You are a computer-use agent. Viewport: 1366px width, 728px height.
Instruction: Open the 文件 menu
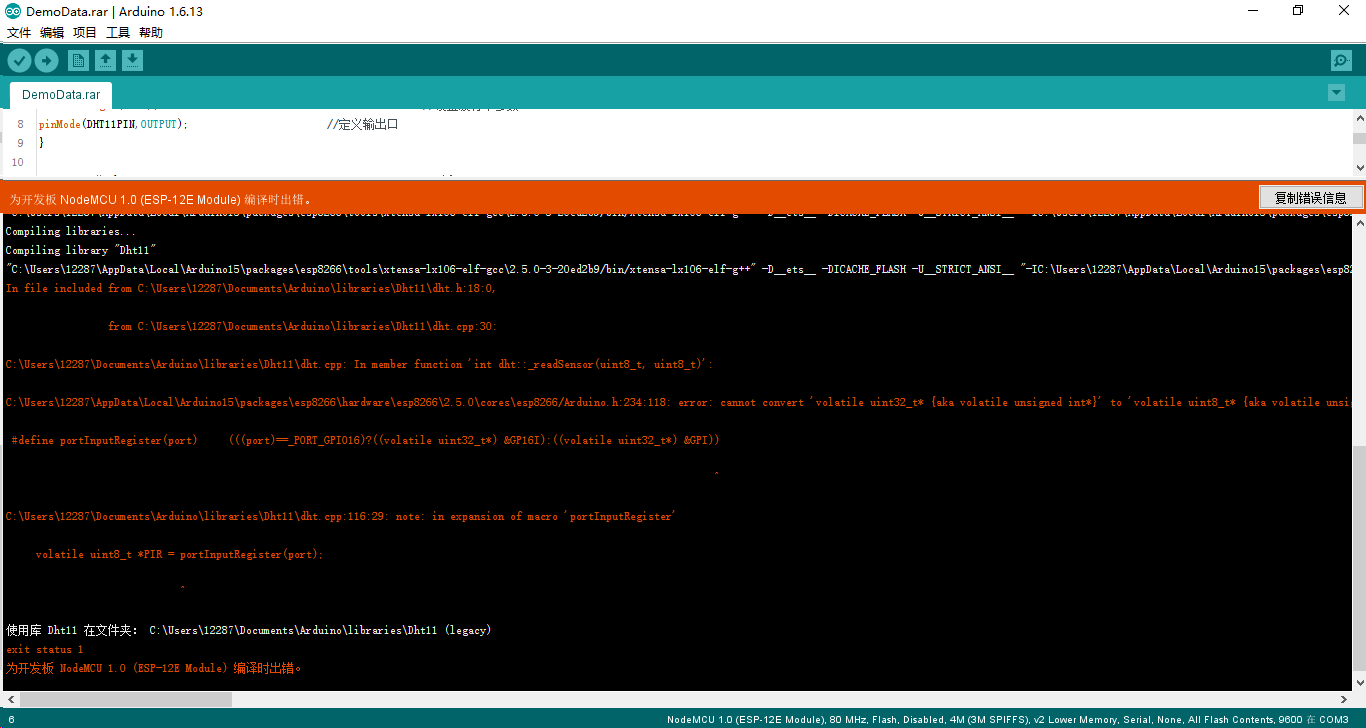click(19, 33)
